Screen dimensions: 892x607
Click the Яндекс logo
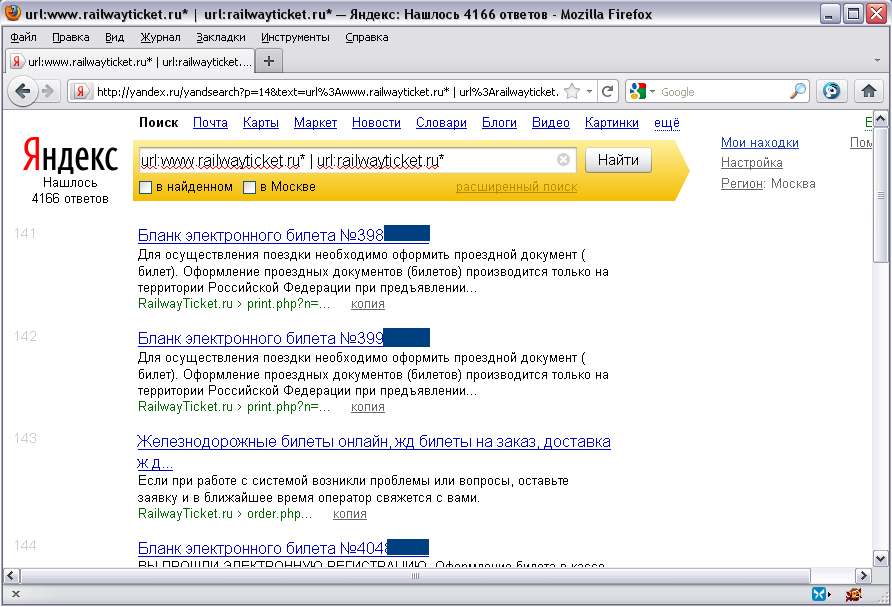pyautogui.click(x=71, y=155)
